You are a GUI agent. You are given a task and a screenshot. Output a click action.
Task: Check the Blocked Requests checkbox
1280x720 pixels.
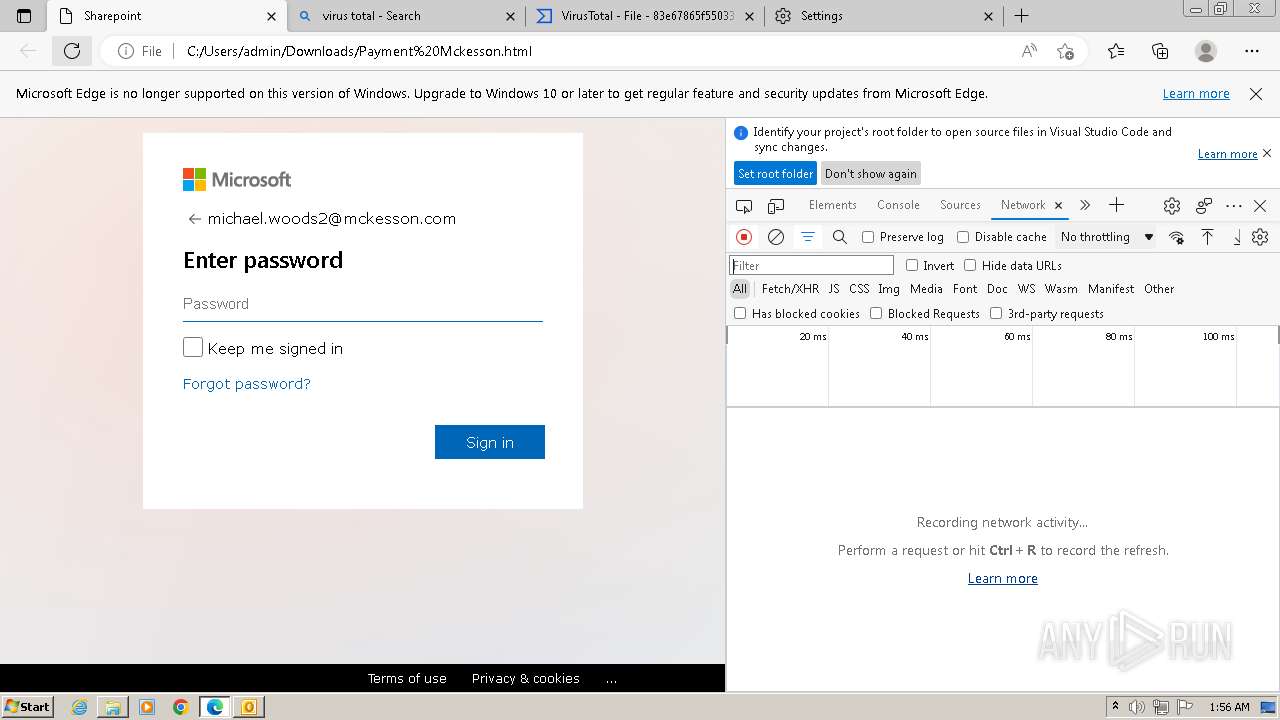point(876,313)
